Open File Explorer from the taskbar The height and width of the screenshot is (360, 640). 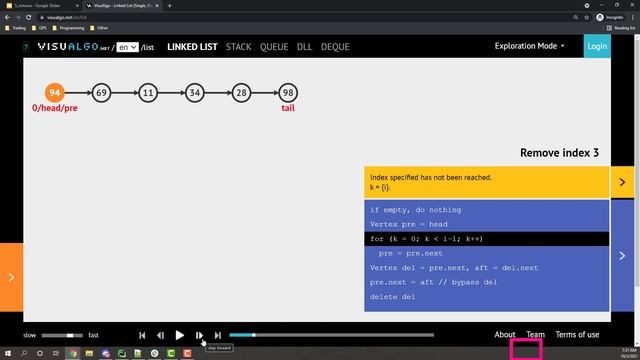click(x=89, y=353)
